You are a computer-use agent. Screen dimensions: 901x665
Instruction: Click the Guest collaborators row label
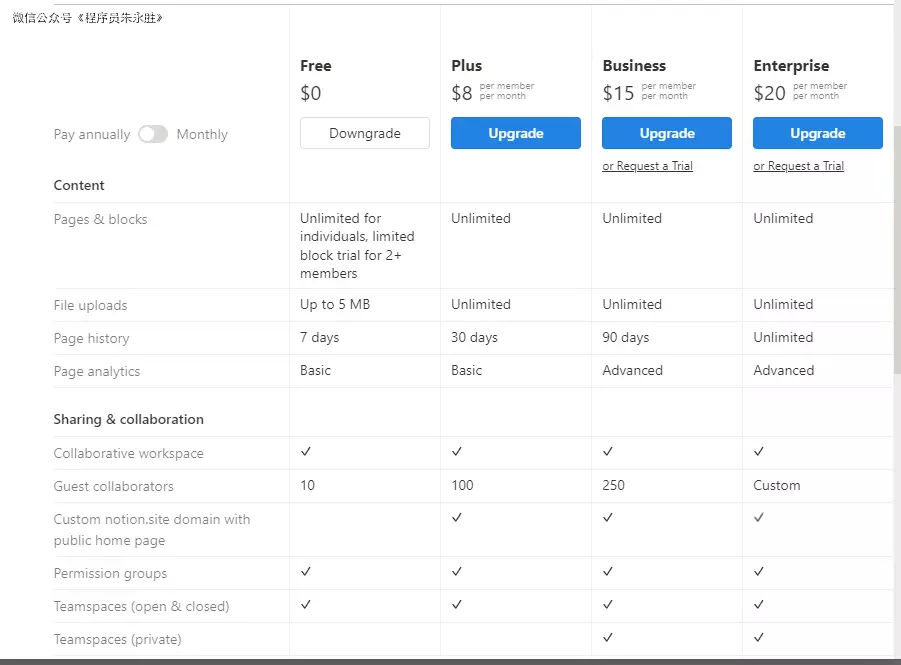[113, 486]
